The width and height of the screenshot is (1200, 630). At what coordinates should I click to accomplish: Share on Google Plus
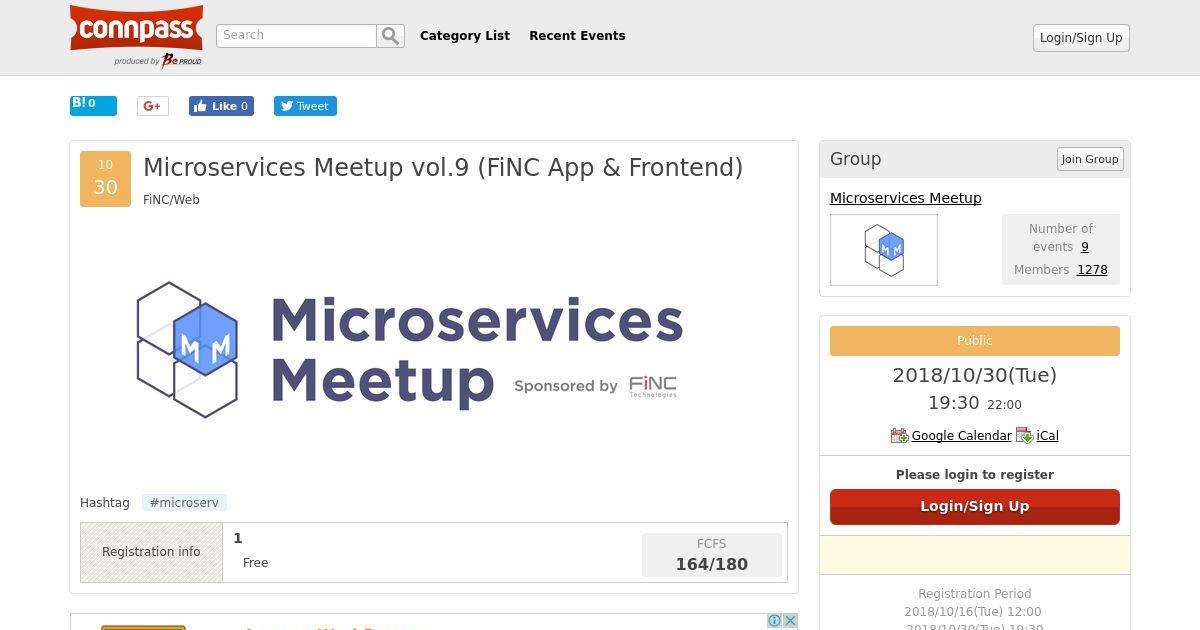point(152,106)
